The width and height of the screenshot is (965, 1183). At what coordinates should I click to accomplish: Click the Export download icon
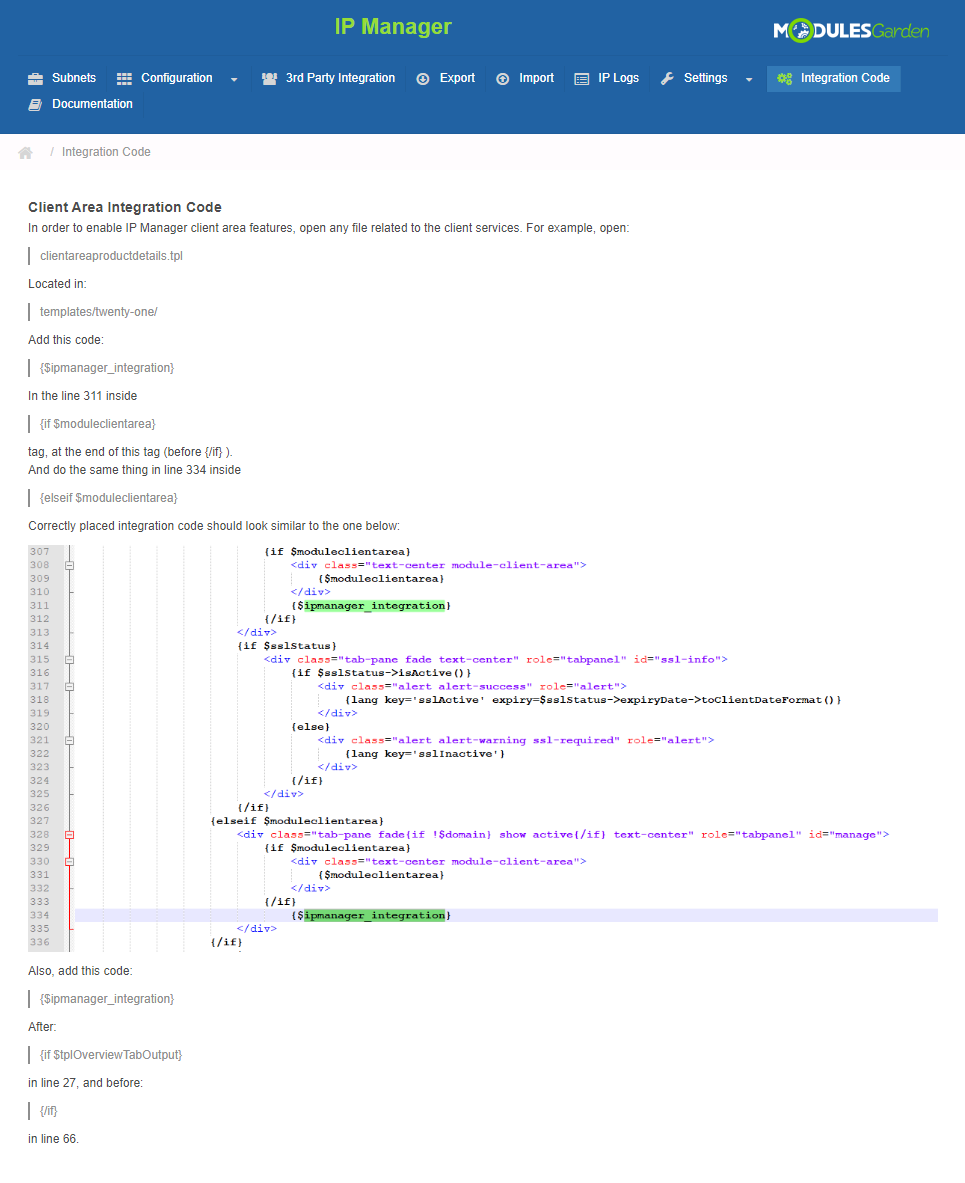[423, 78]
